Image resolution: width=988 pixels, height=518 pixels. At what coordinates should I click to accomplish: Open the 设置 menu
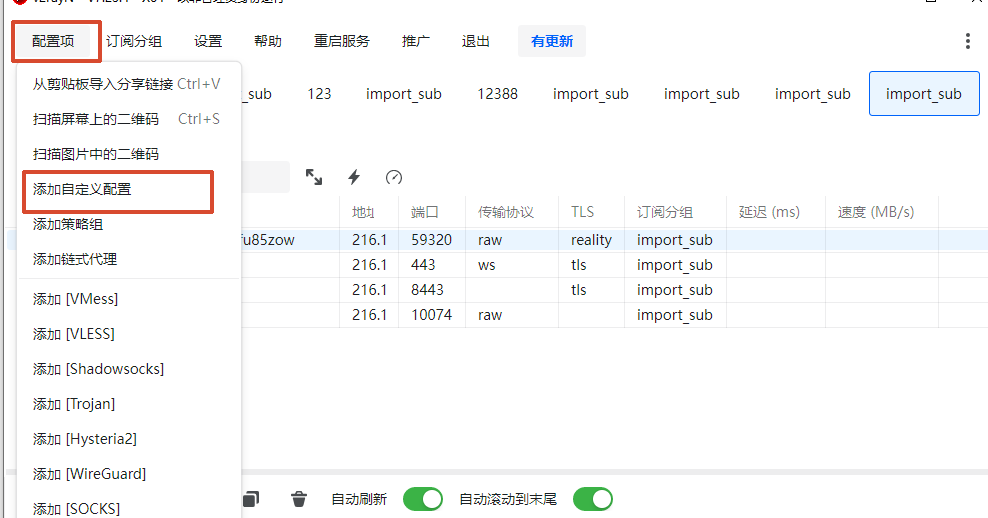[208, 42]
